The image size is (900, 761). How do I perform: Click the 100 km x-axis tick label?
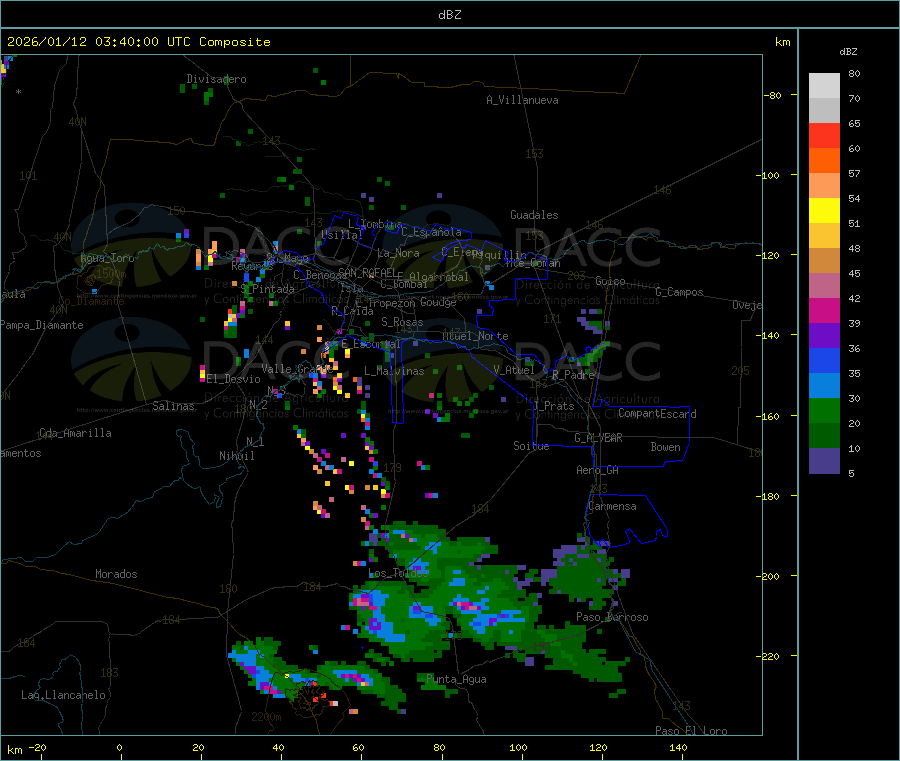click(518, 747)
